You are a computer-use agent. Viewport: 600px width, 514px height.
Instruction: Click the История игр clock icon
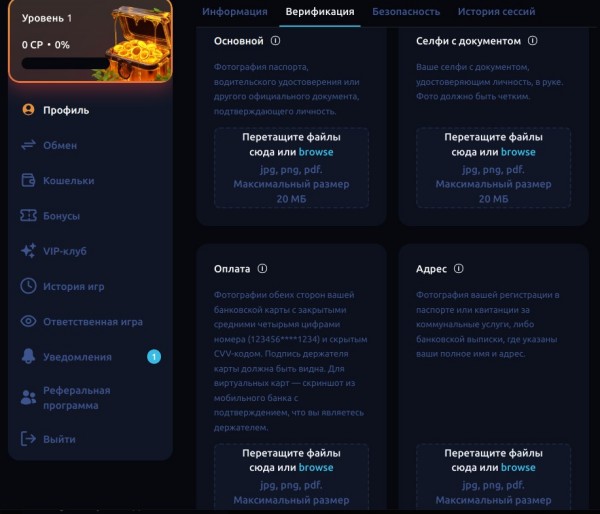28,286
